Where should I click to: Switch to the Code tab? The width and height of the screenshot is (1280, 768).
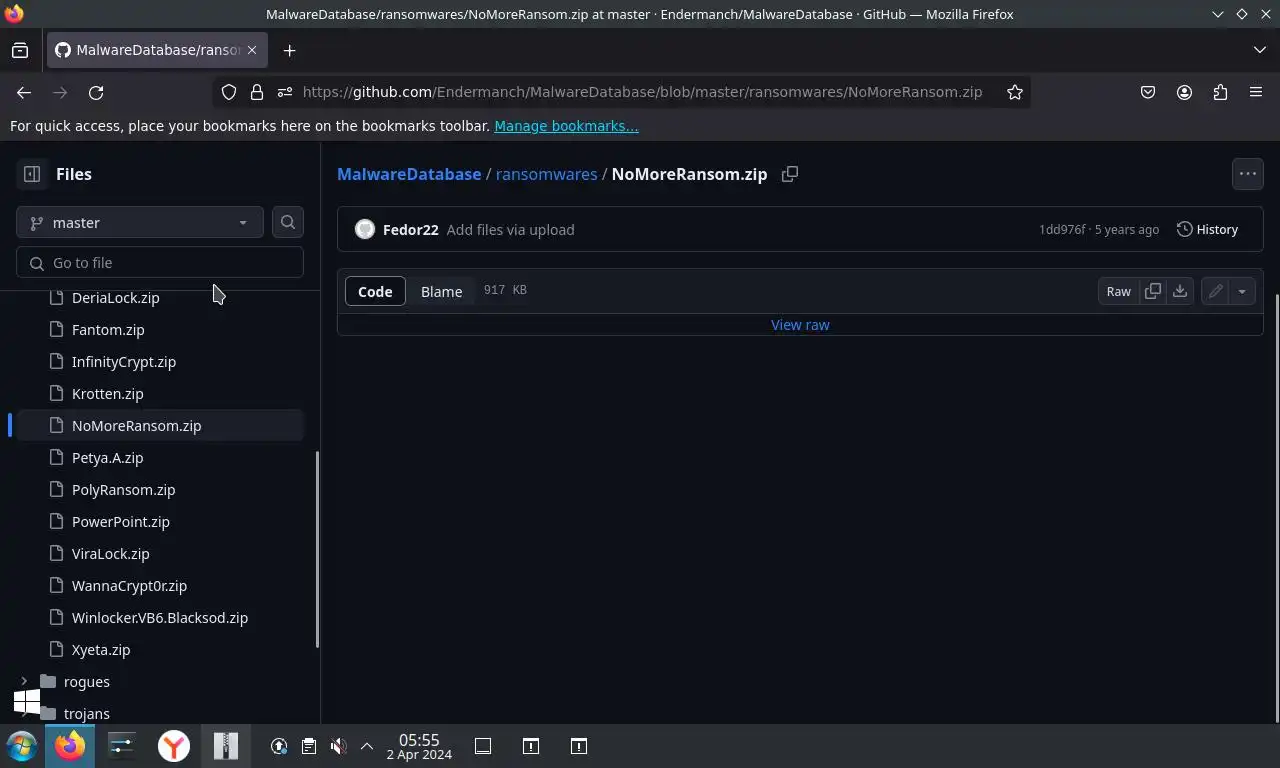point(375,291)
